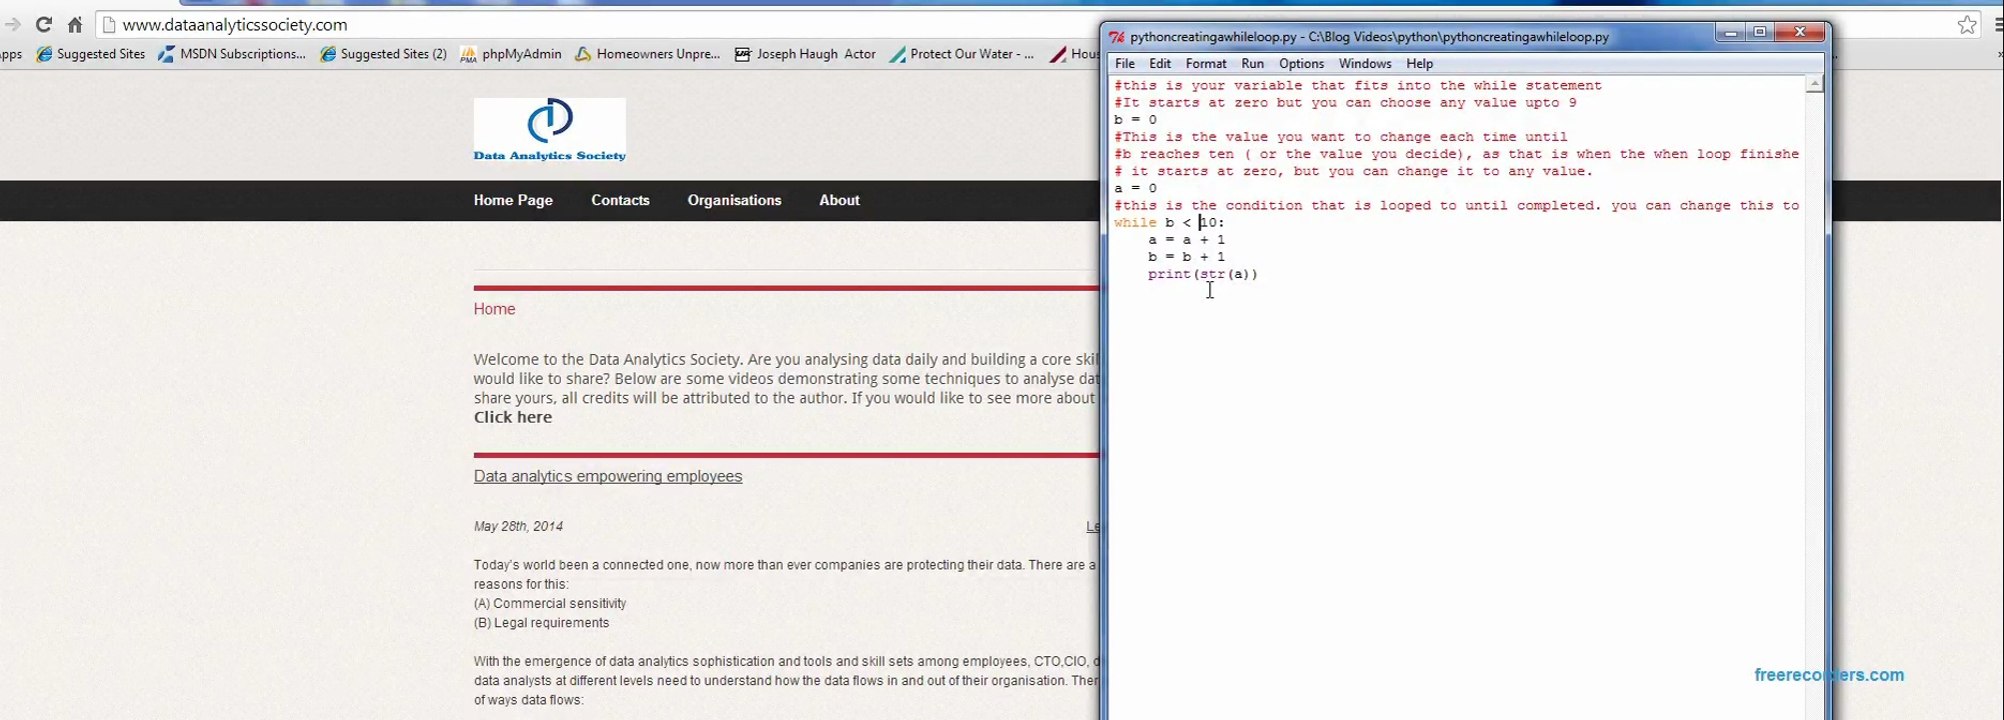Viewport: 2004px width, 720px height.
Task: Click the 'print(str(a))' line
Action: (1203, 274)
